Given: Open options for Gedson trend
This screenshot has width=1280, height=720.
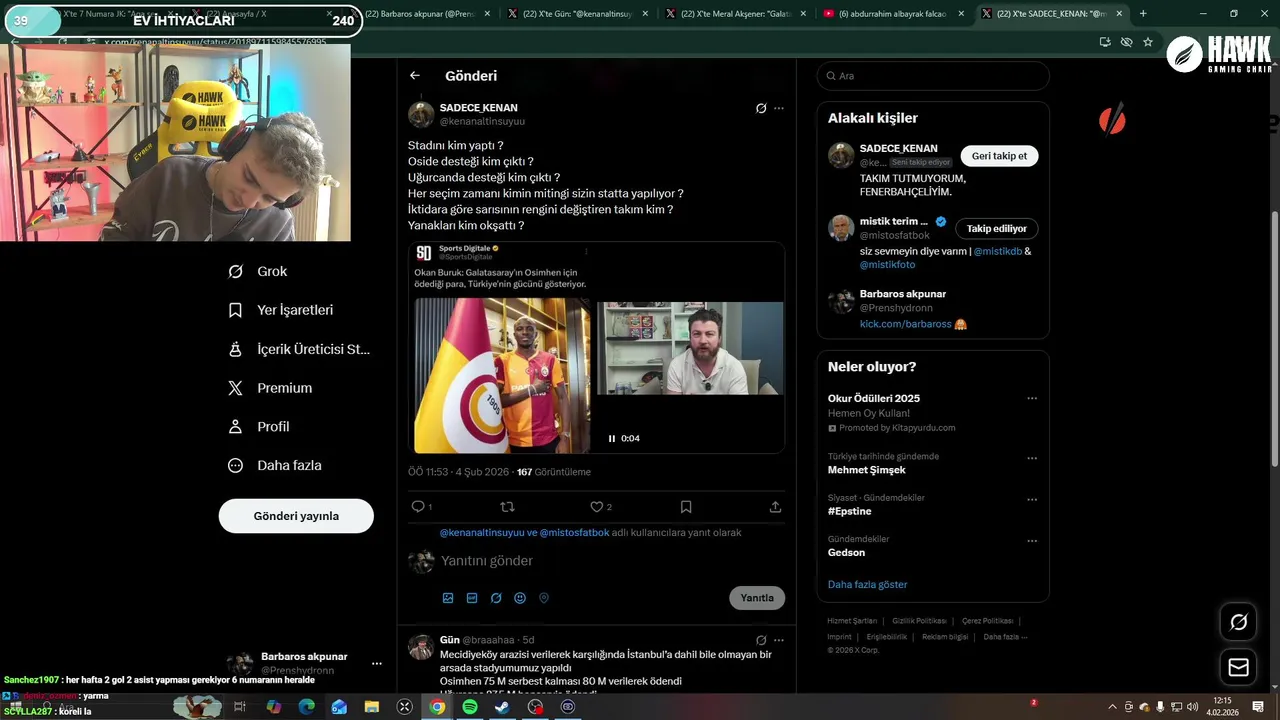Looking at the screenshot, I should click(1032, 541).
